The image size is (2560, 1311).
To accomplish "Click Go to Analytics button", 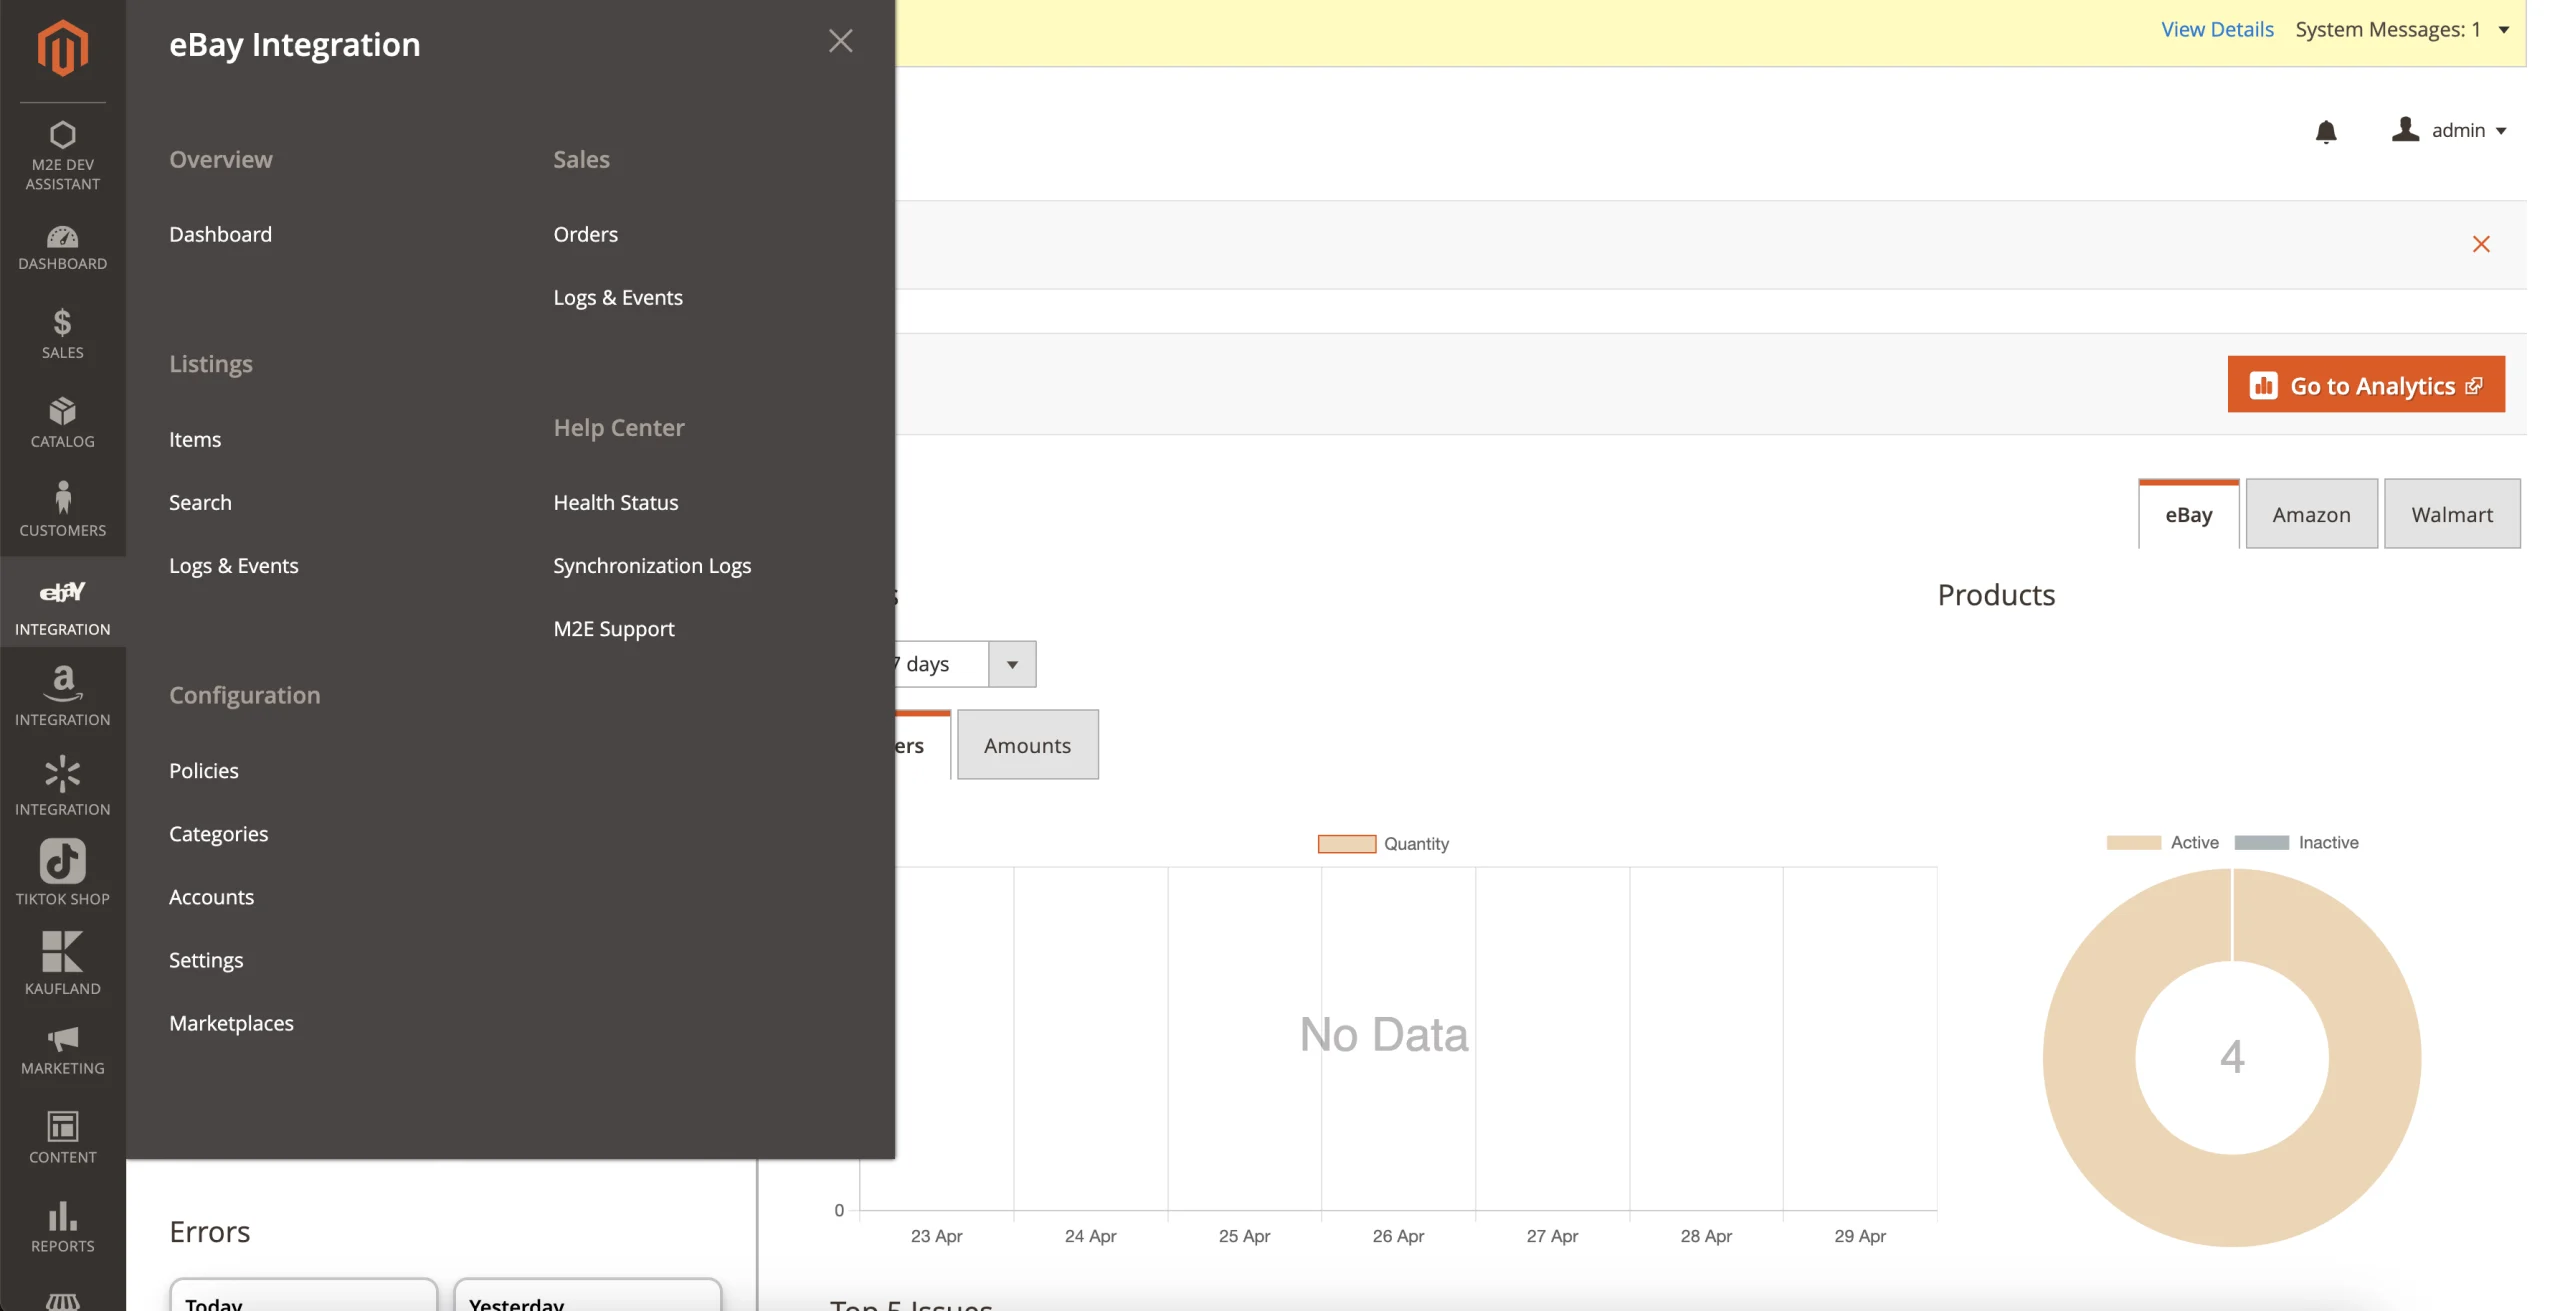I will pos(2365,385).
